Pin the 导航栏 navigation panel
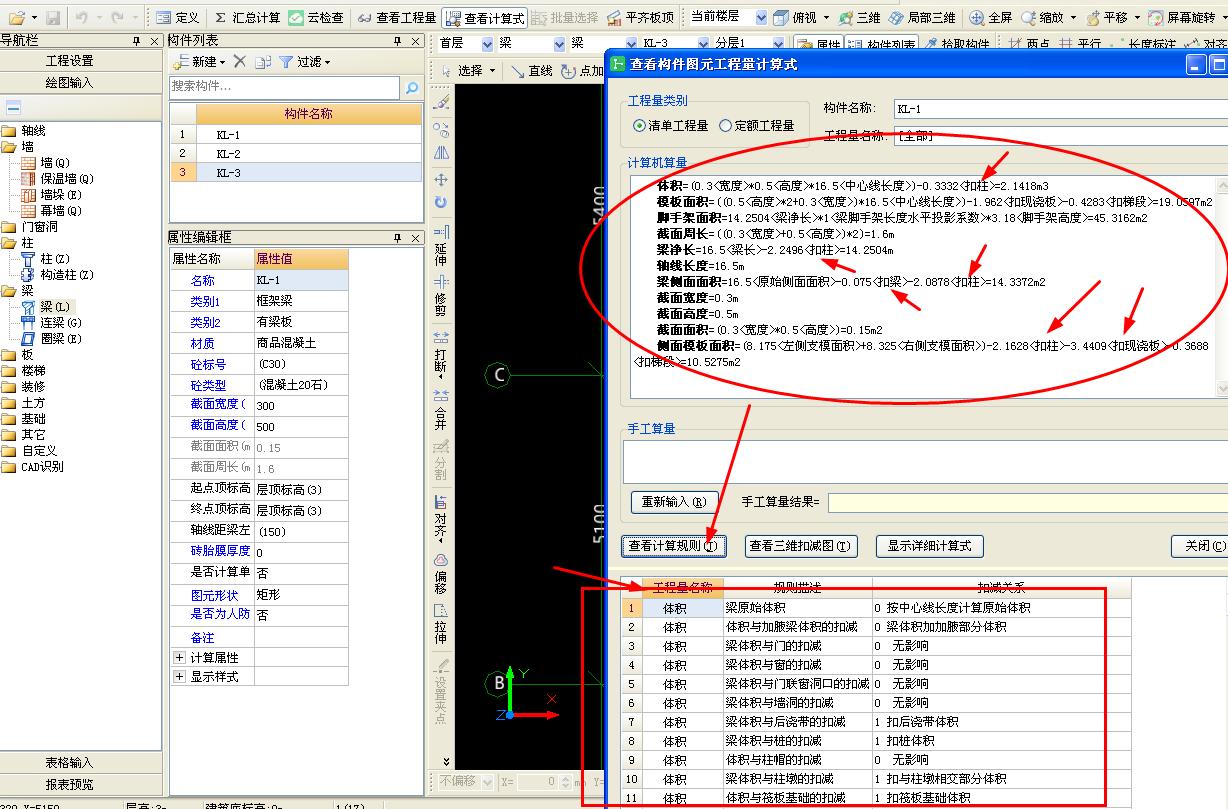This screenshot has width=1228, height=809. click(x=137, y=40)
